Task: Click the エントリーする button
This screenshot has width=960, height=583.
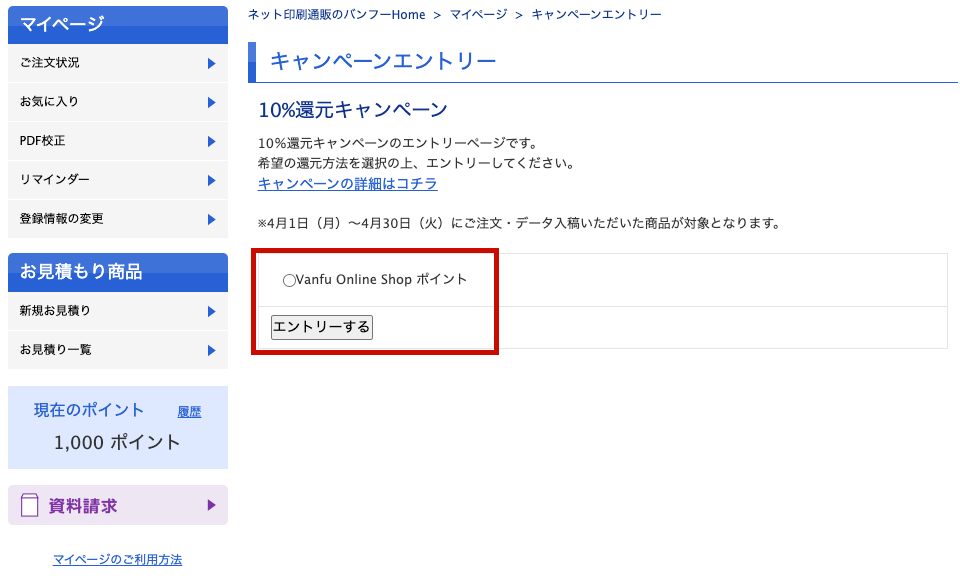Action: pyautogui.click(x=321, y=327)
